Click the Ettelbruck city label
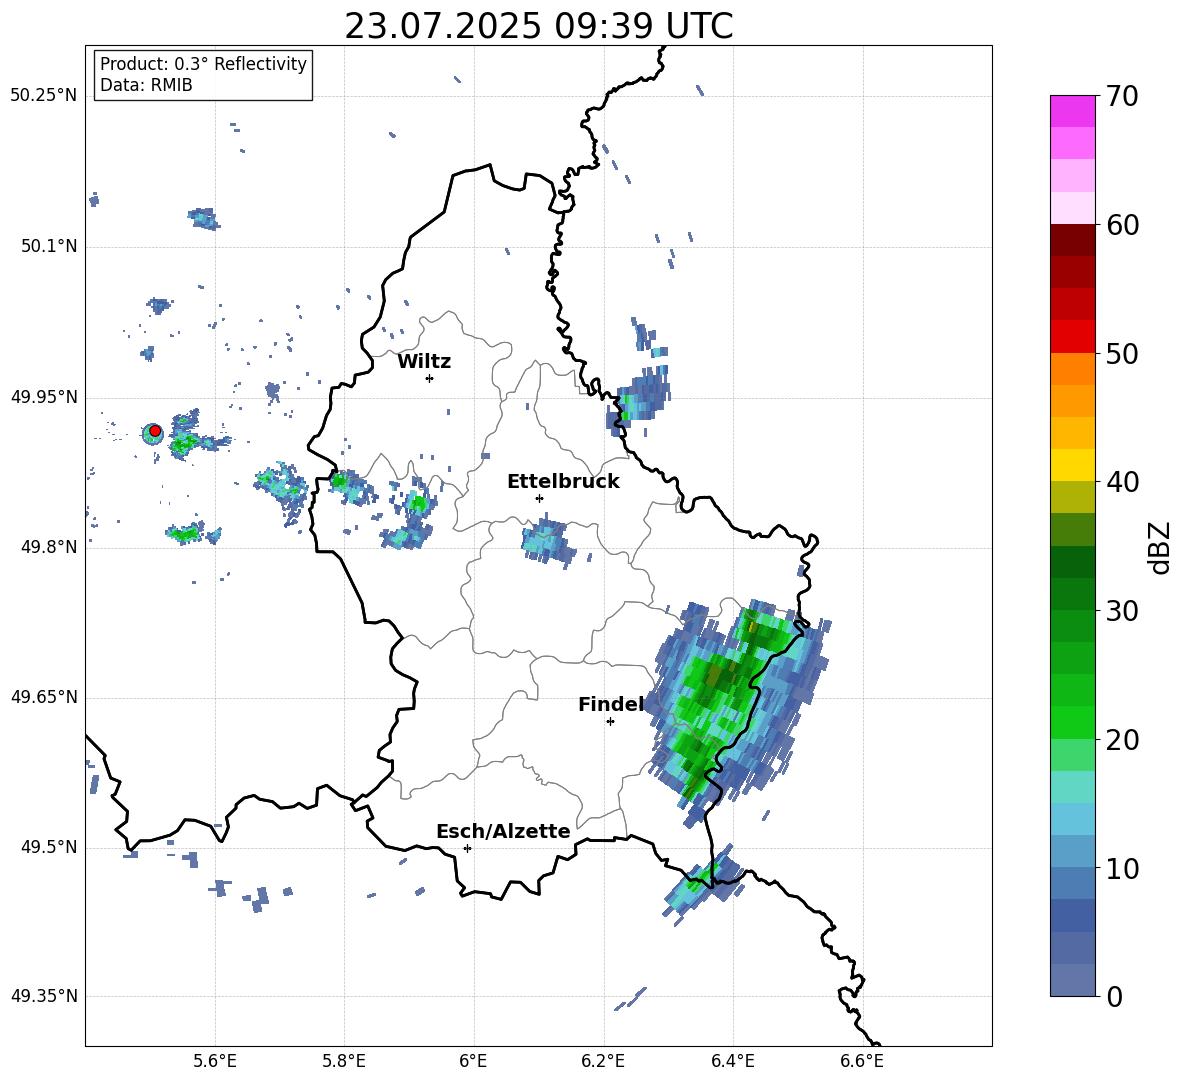Screen dimensions: 1184x1081 tap(563, 482)
